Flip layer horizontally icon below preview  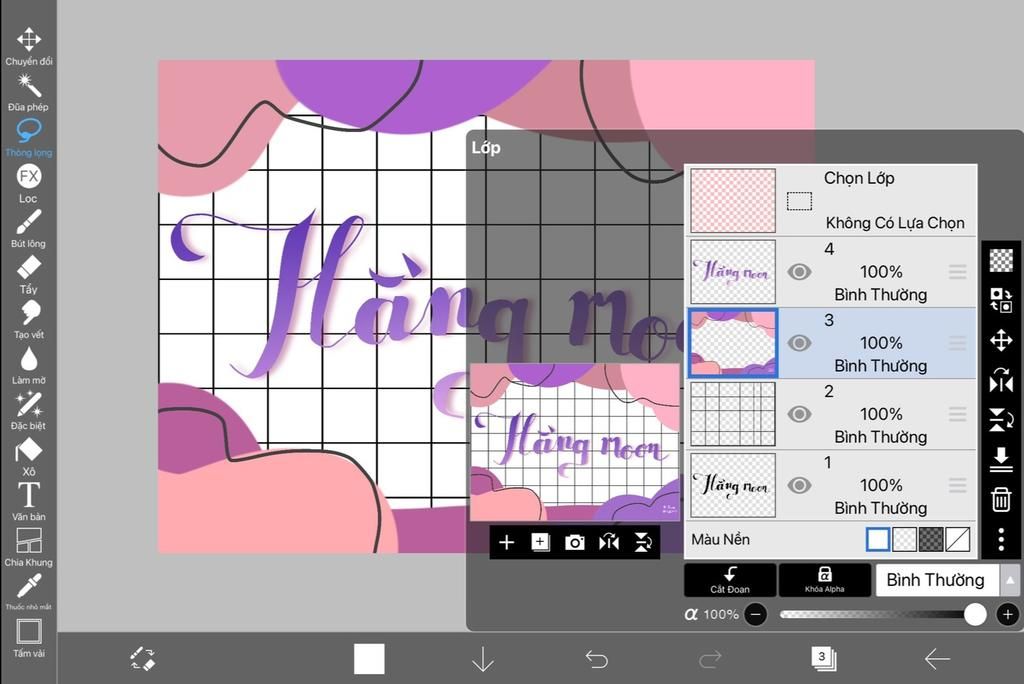(609, 542)
